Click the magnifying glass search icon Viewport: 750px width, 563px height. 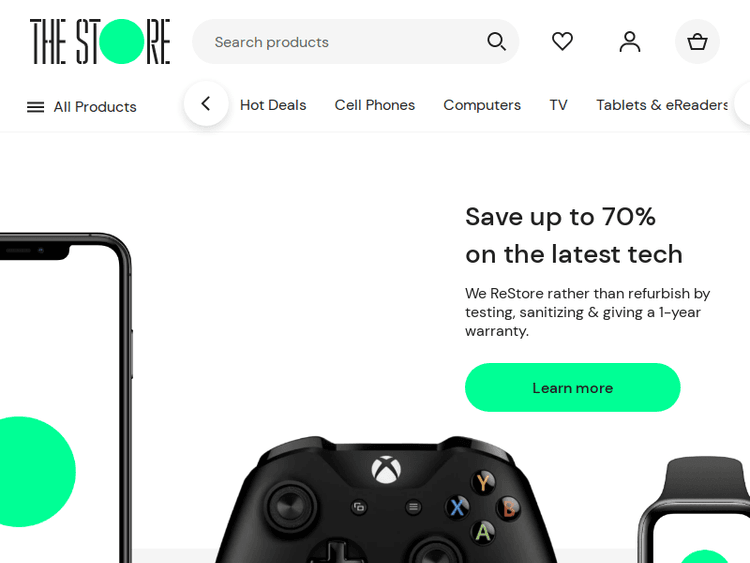(x=496, y=42)
